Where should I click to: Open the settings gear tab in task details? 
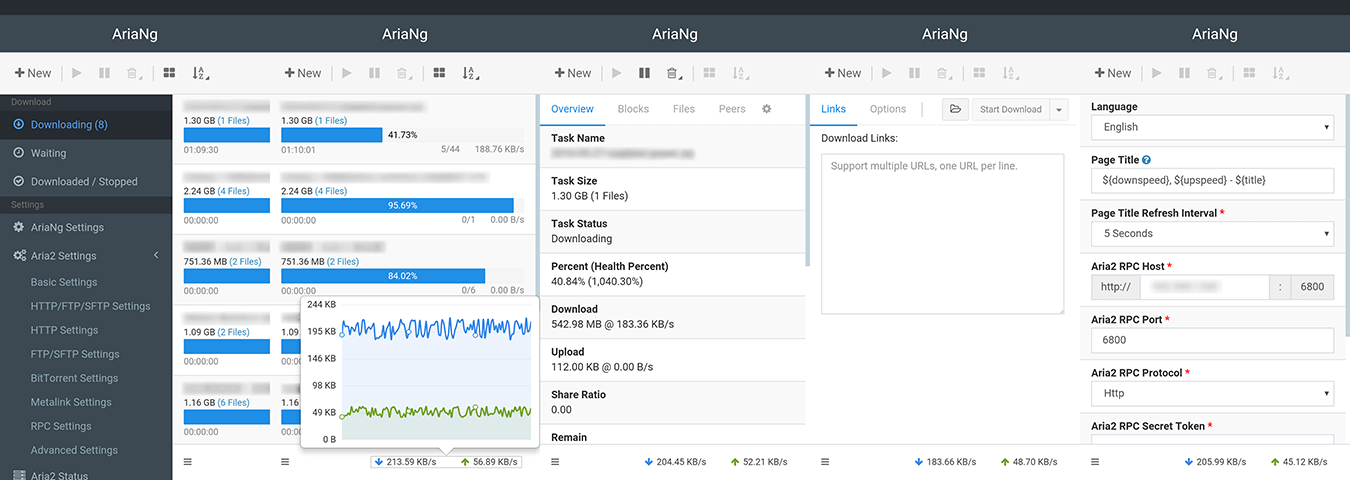pos(767,109)
